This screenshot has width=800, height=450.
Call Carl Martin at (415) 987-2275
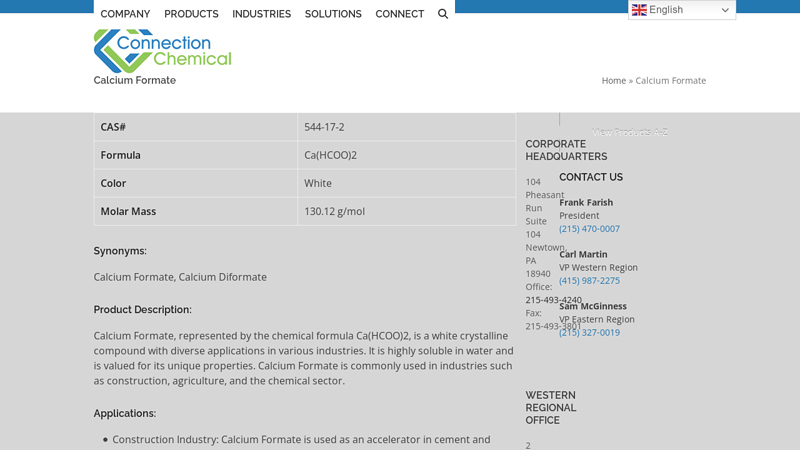pyautogui.click(x=589, y=281)
